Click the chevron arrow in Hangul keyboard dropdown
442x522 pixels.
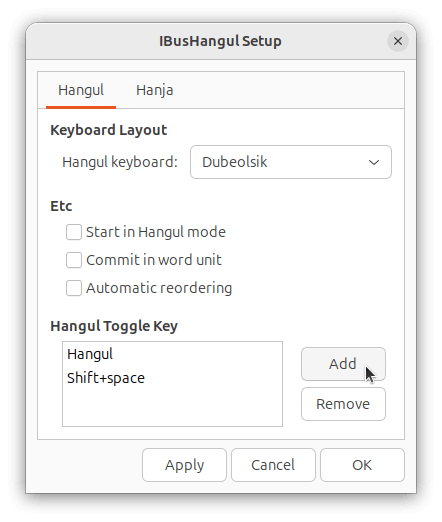(x=374, y=162)
